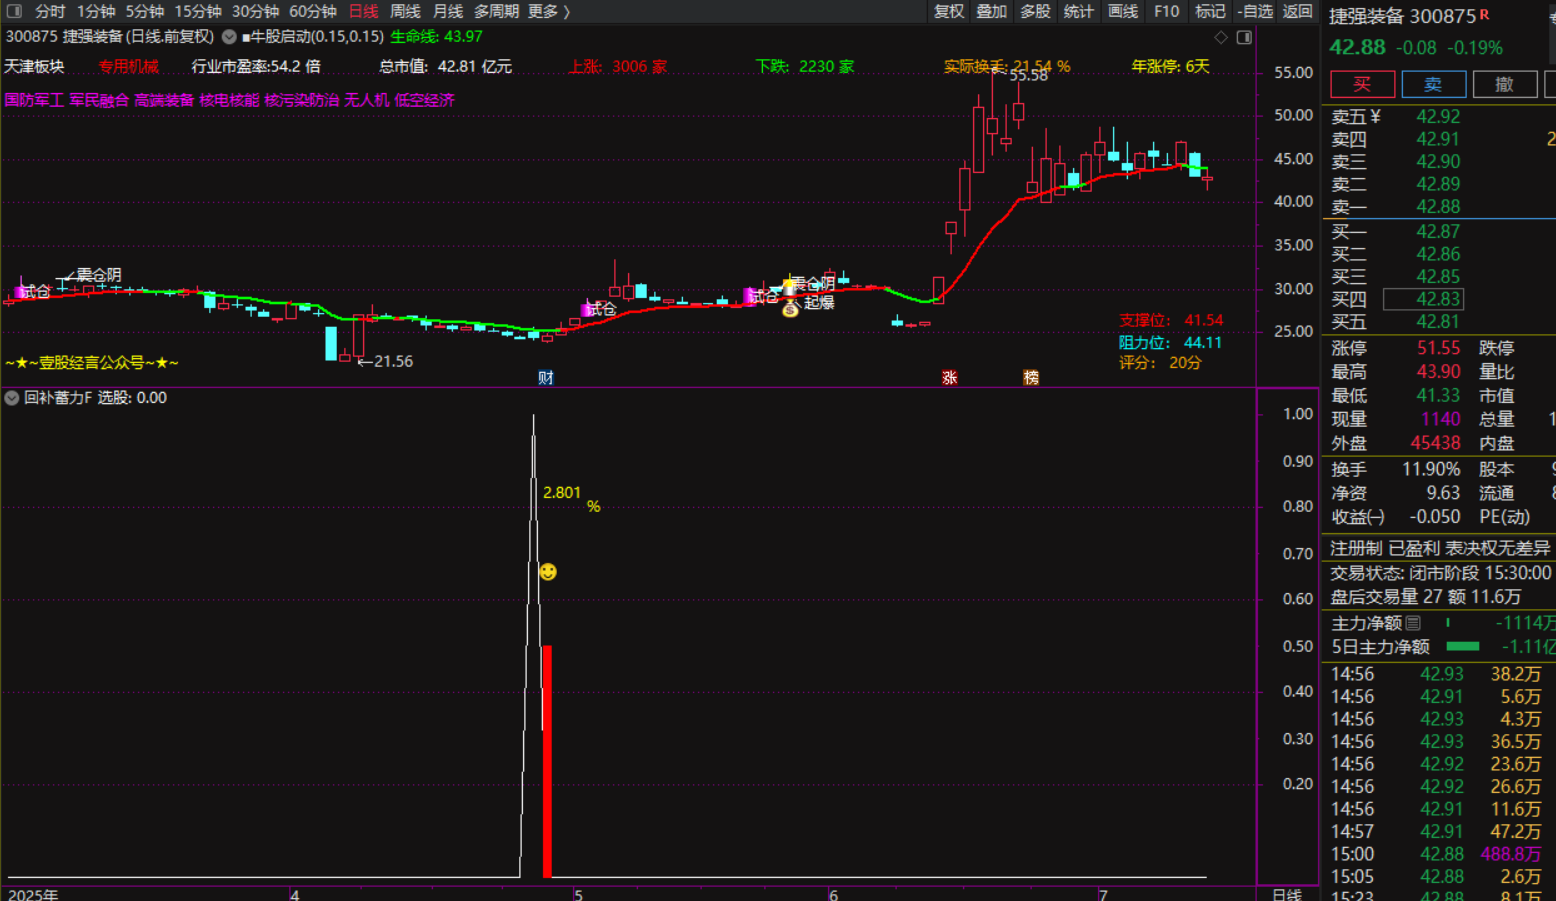1556x901 pixels.
Task: Click the 主力净额 detail list icon
Action: pos(1413,623)
